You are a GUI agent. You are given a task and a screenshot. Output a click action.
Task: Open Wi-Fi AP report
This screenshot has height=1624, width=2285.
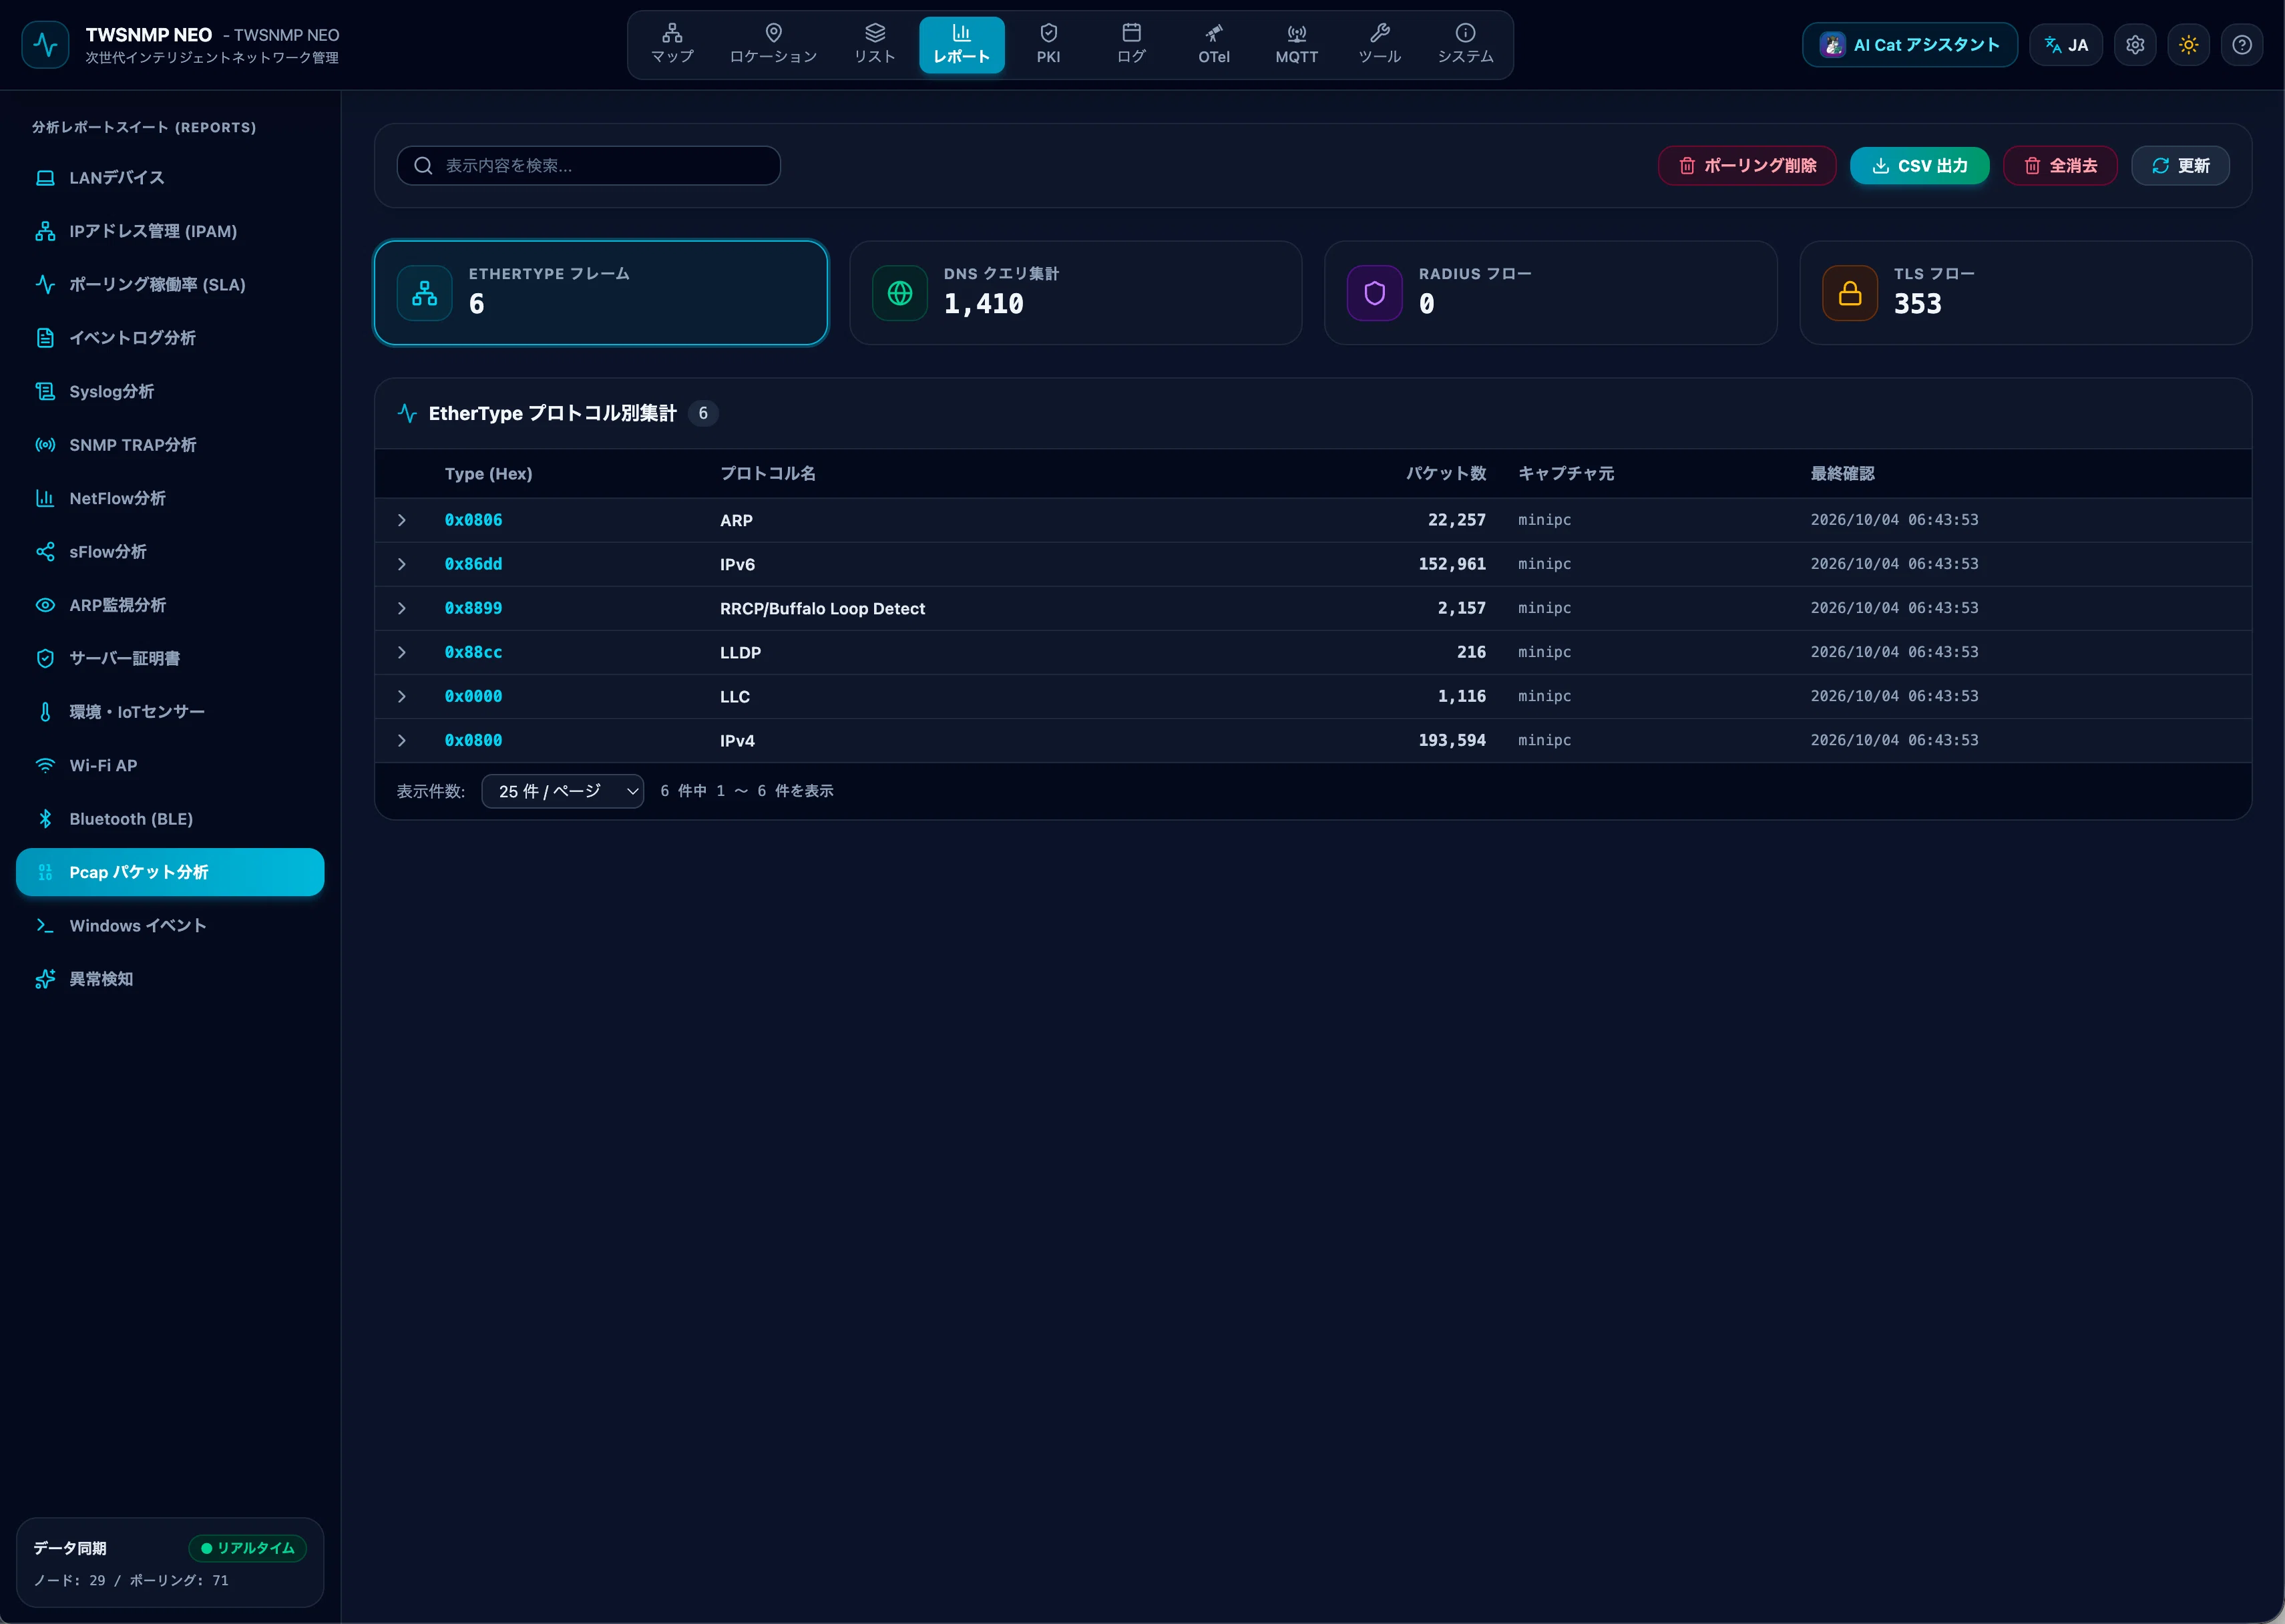(170, 766)
